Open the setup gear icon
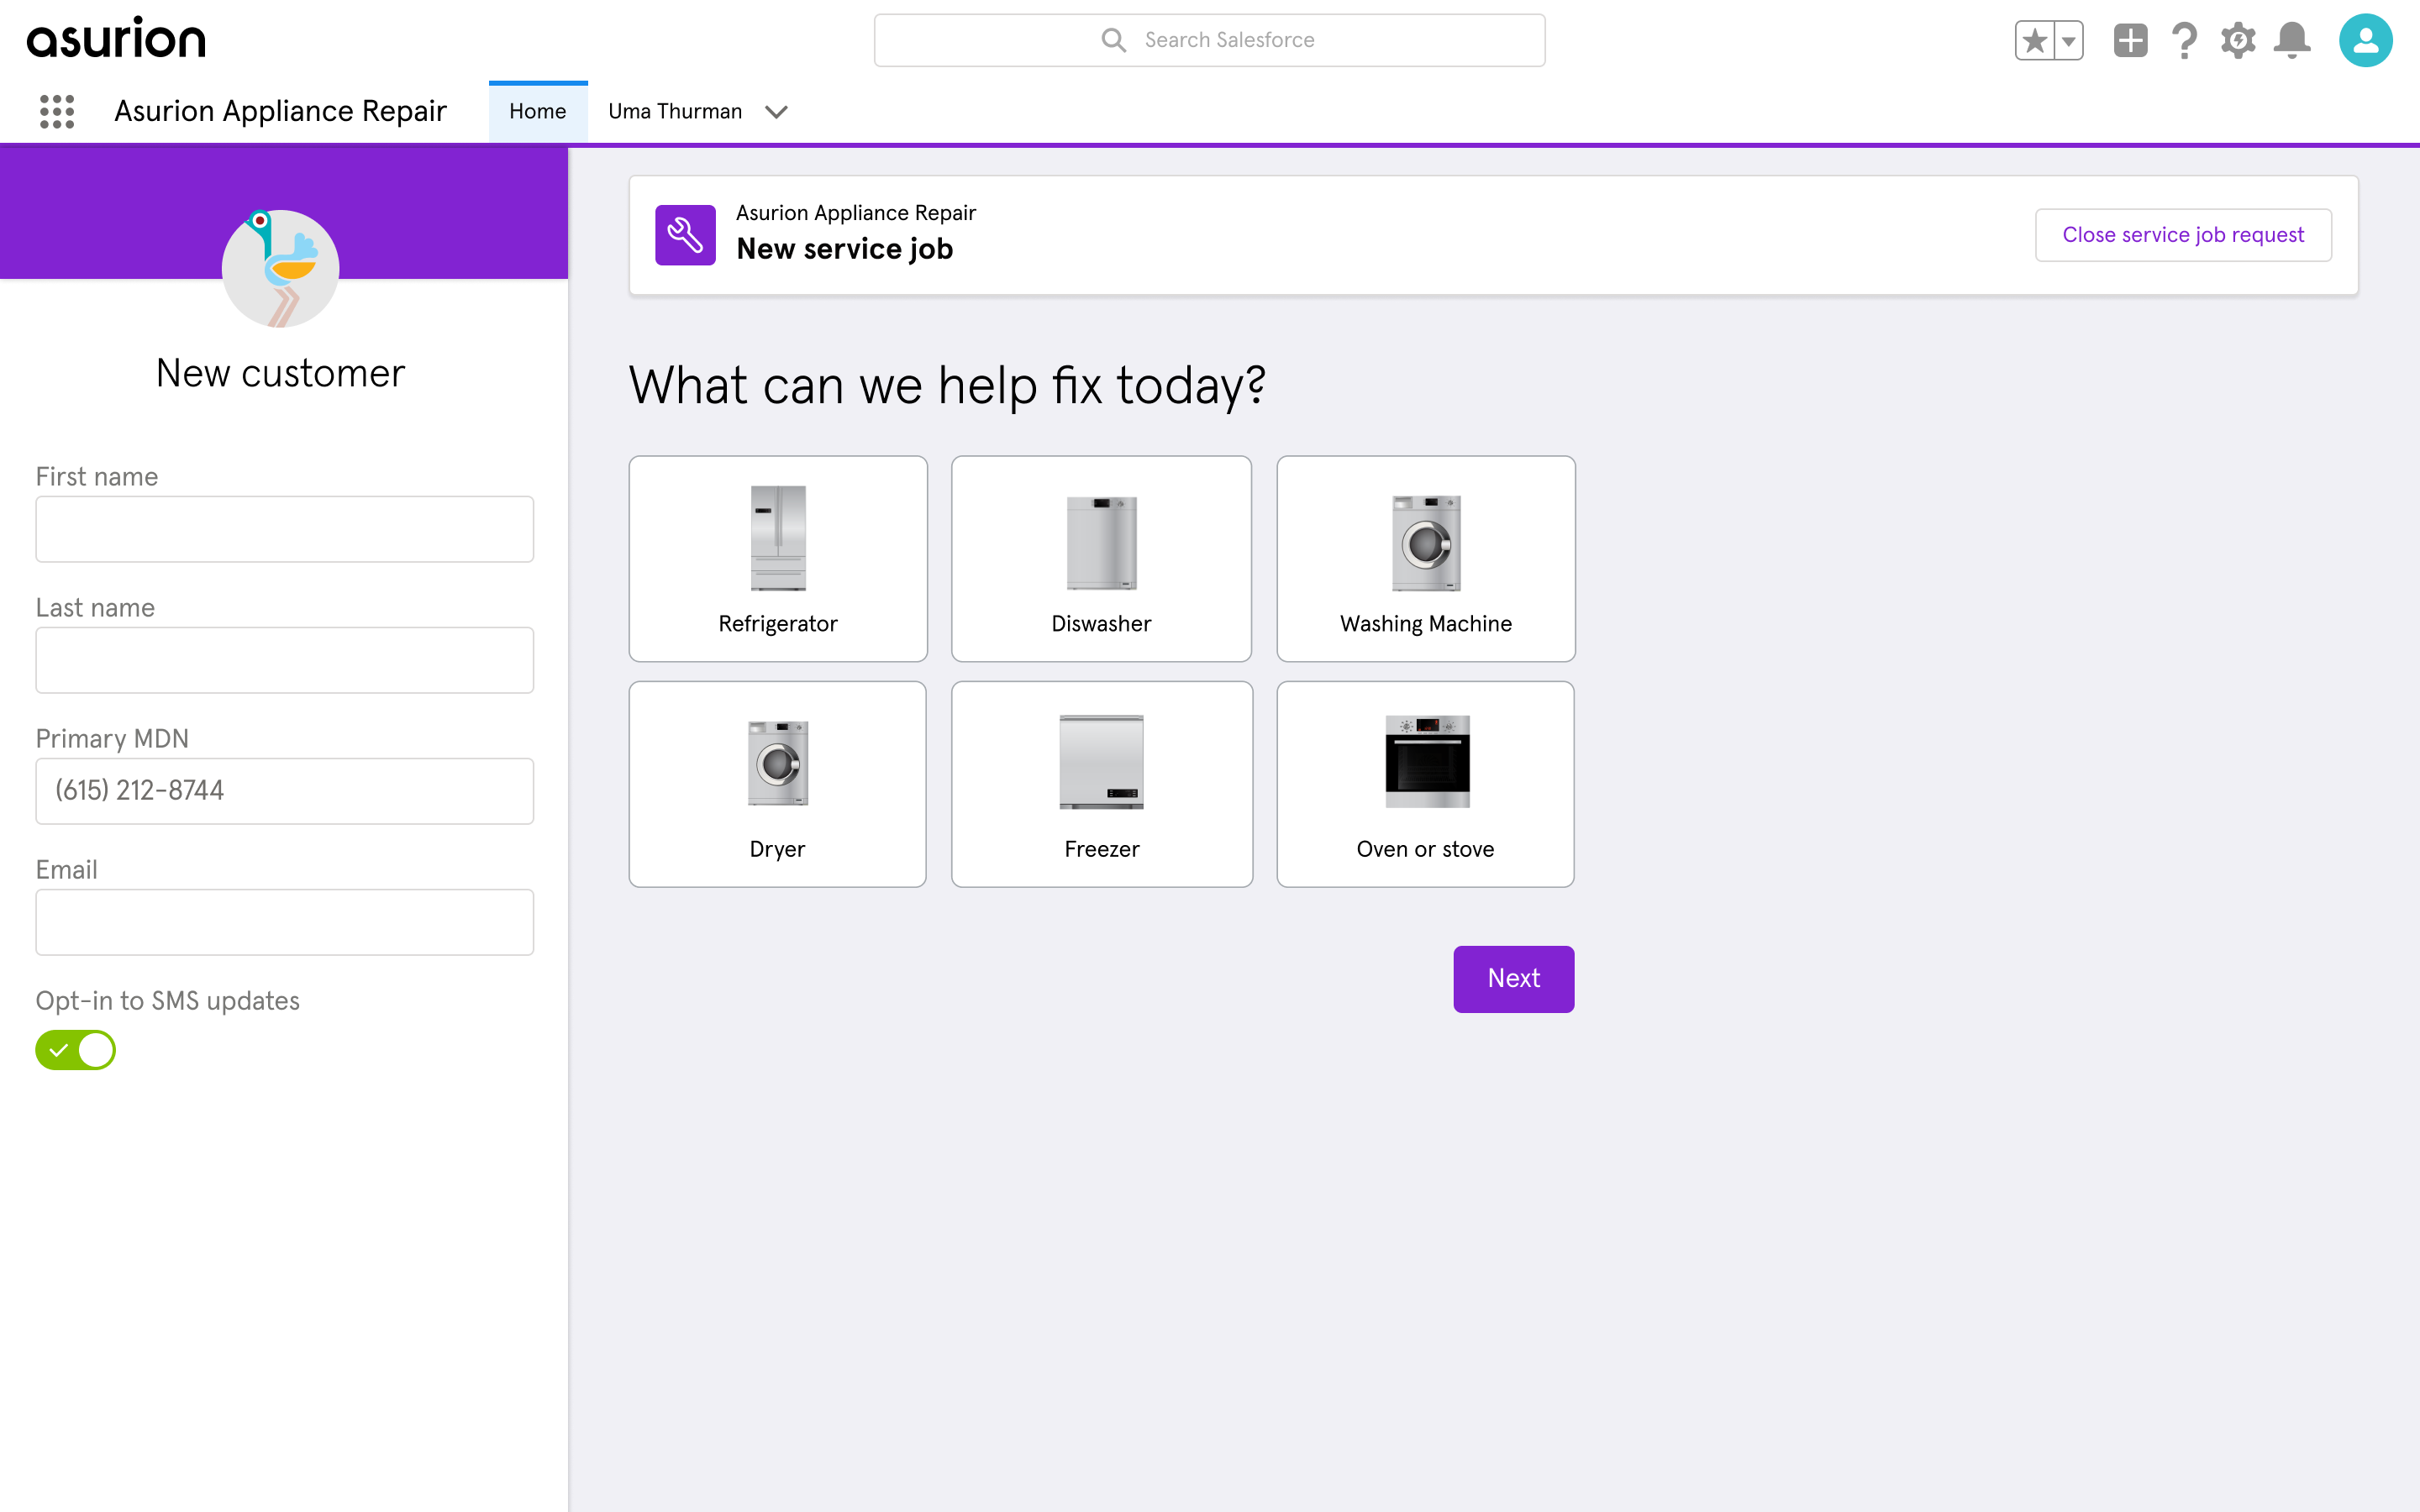This screenshot has height=1512, width=2420. (x=2238, y=41)
